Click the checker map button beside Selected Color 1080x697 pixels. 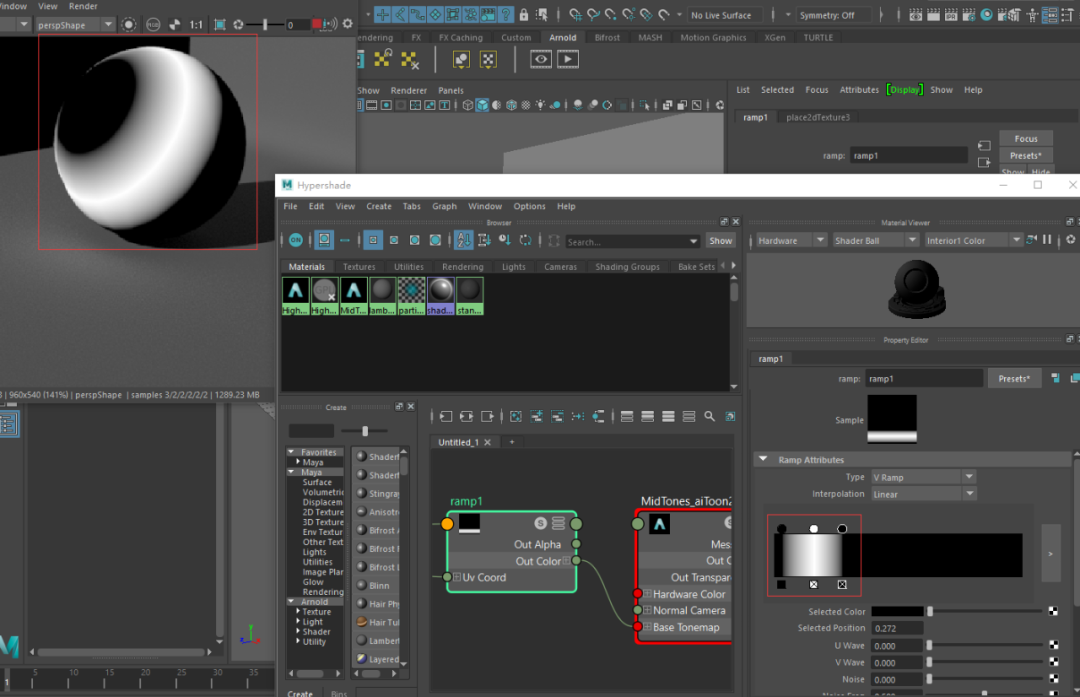click(x=1053, y=611)
